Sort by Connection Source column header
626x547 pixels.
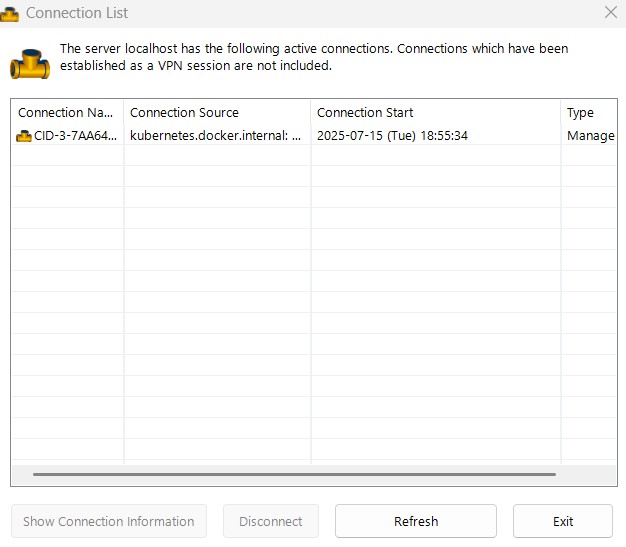tap(217, 113)
